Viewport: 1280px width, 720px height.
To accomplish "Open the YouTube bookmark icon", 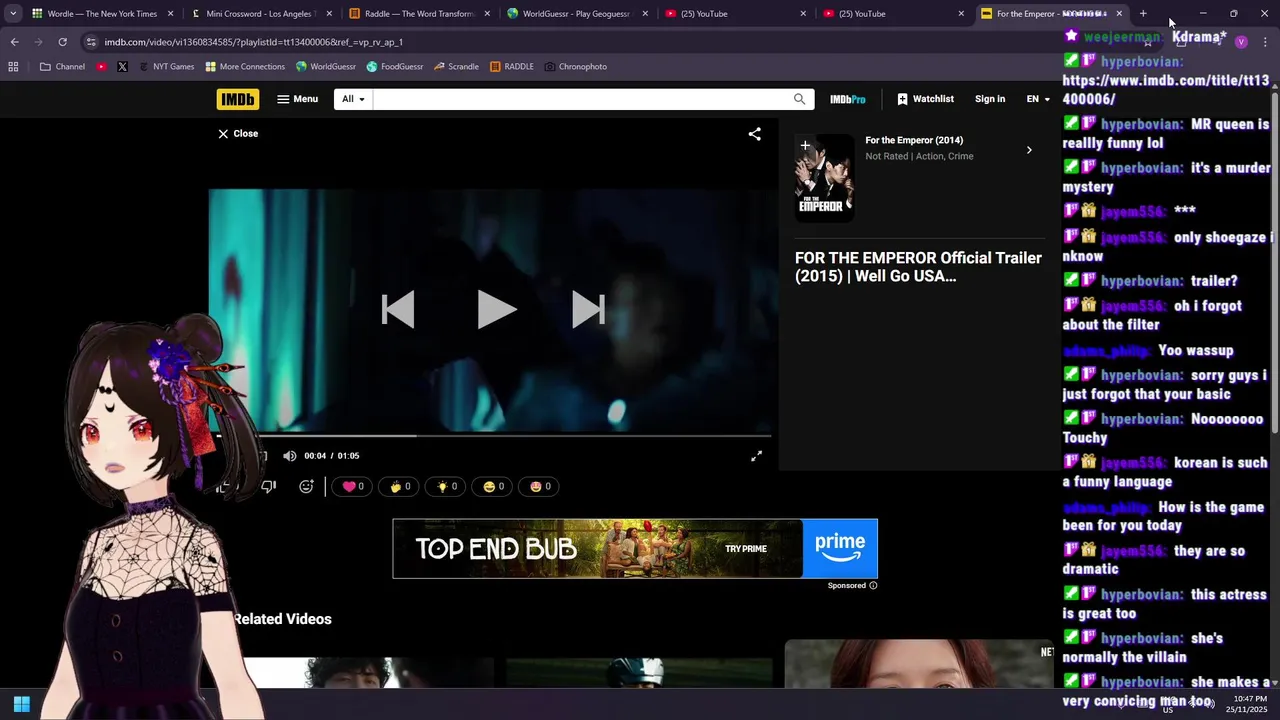I will [102, 67].
